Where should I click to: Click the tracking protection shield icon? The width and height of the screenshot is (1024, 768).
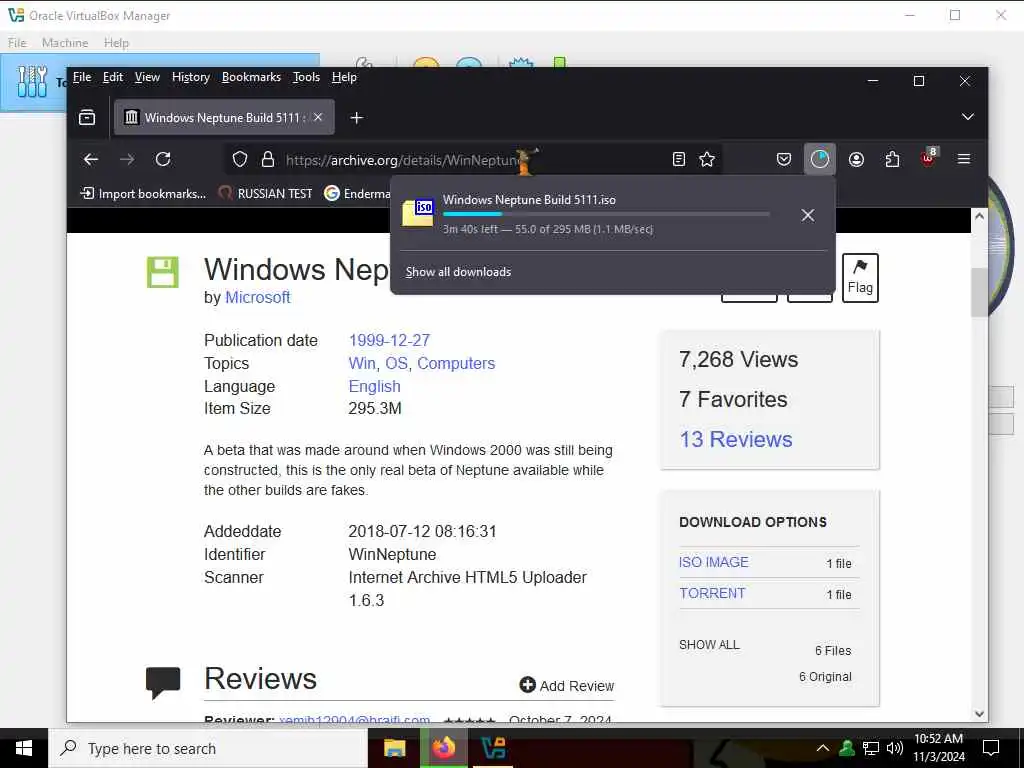click(240, 159)
